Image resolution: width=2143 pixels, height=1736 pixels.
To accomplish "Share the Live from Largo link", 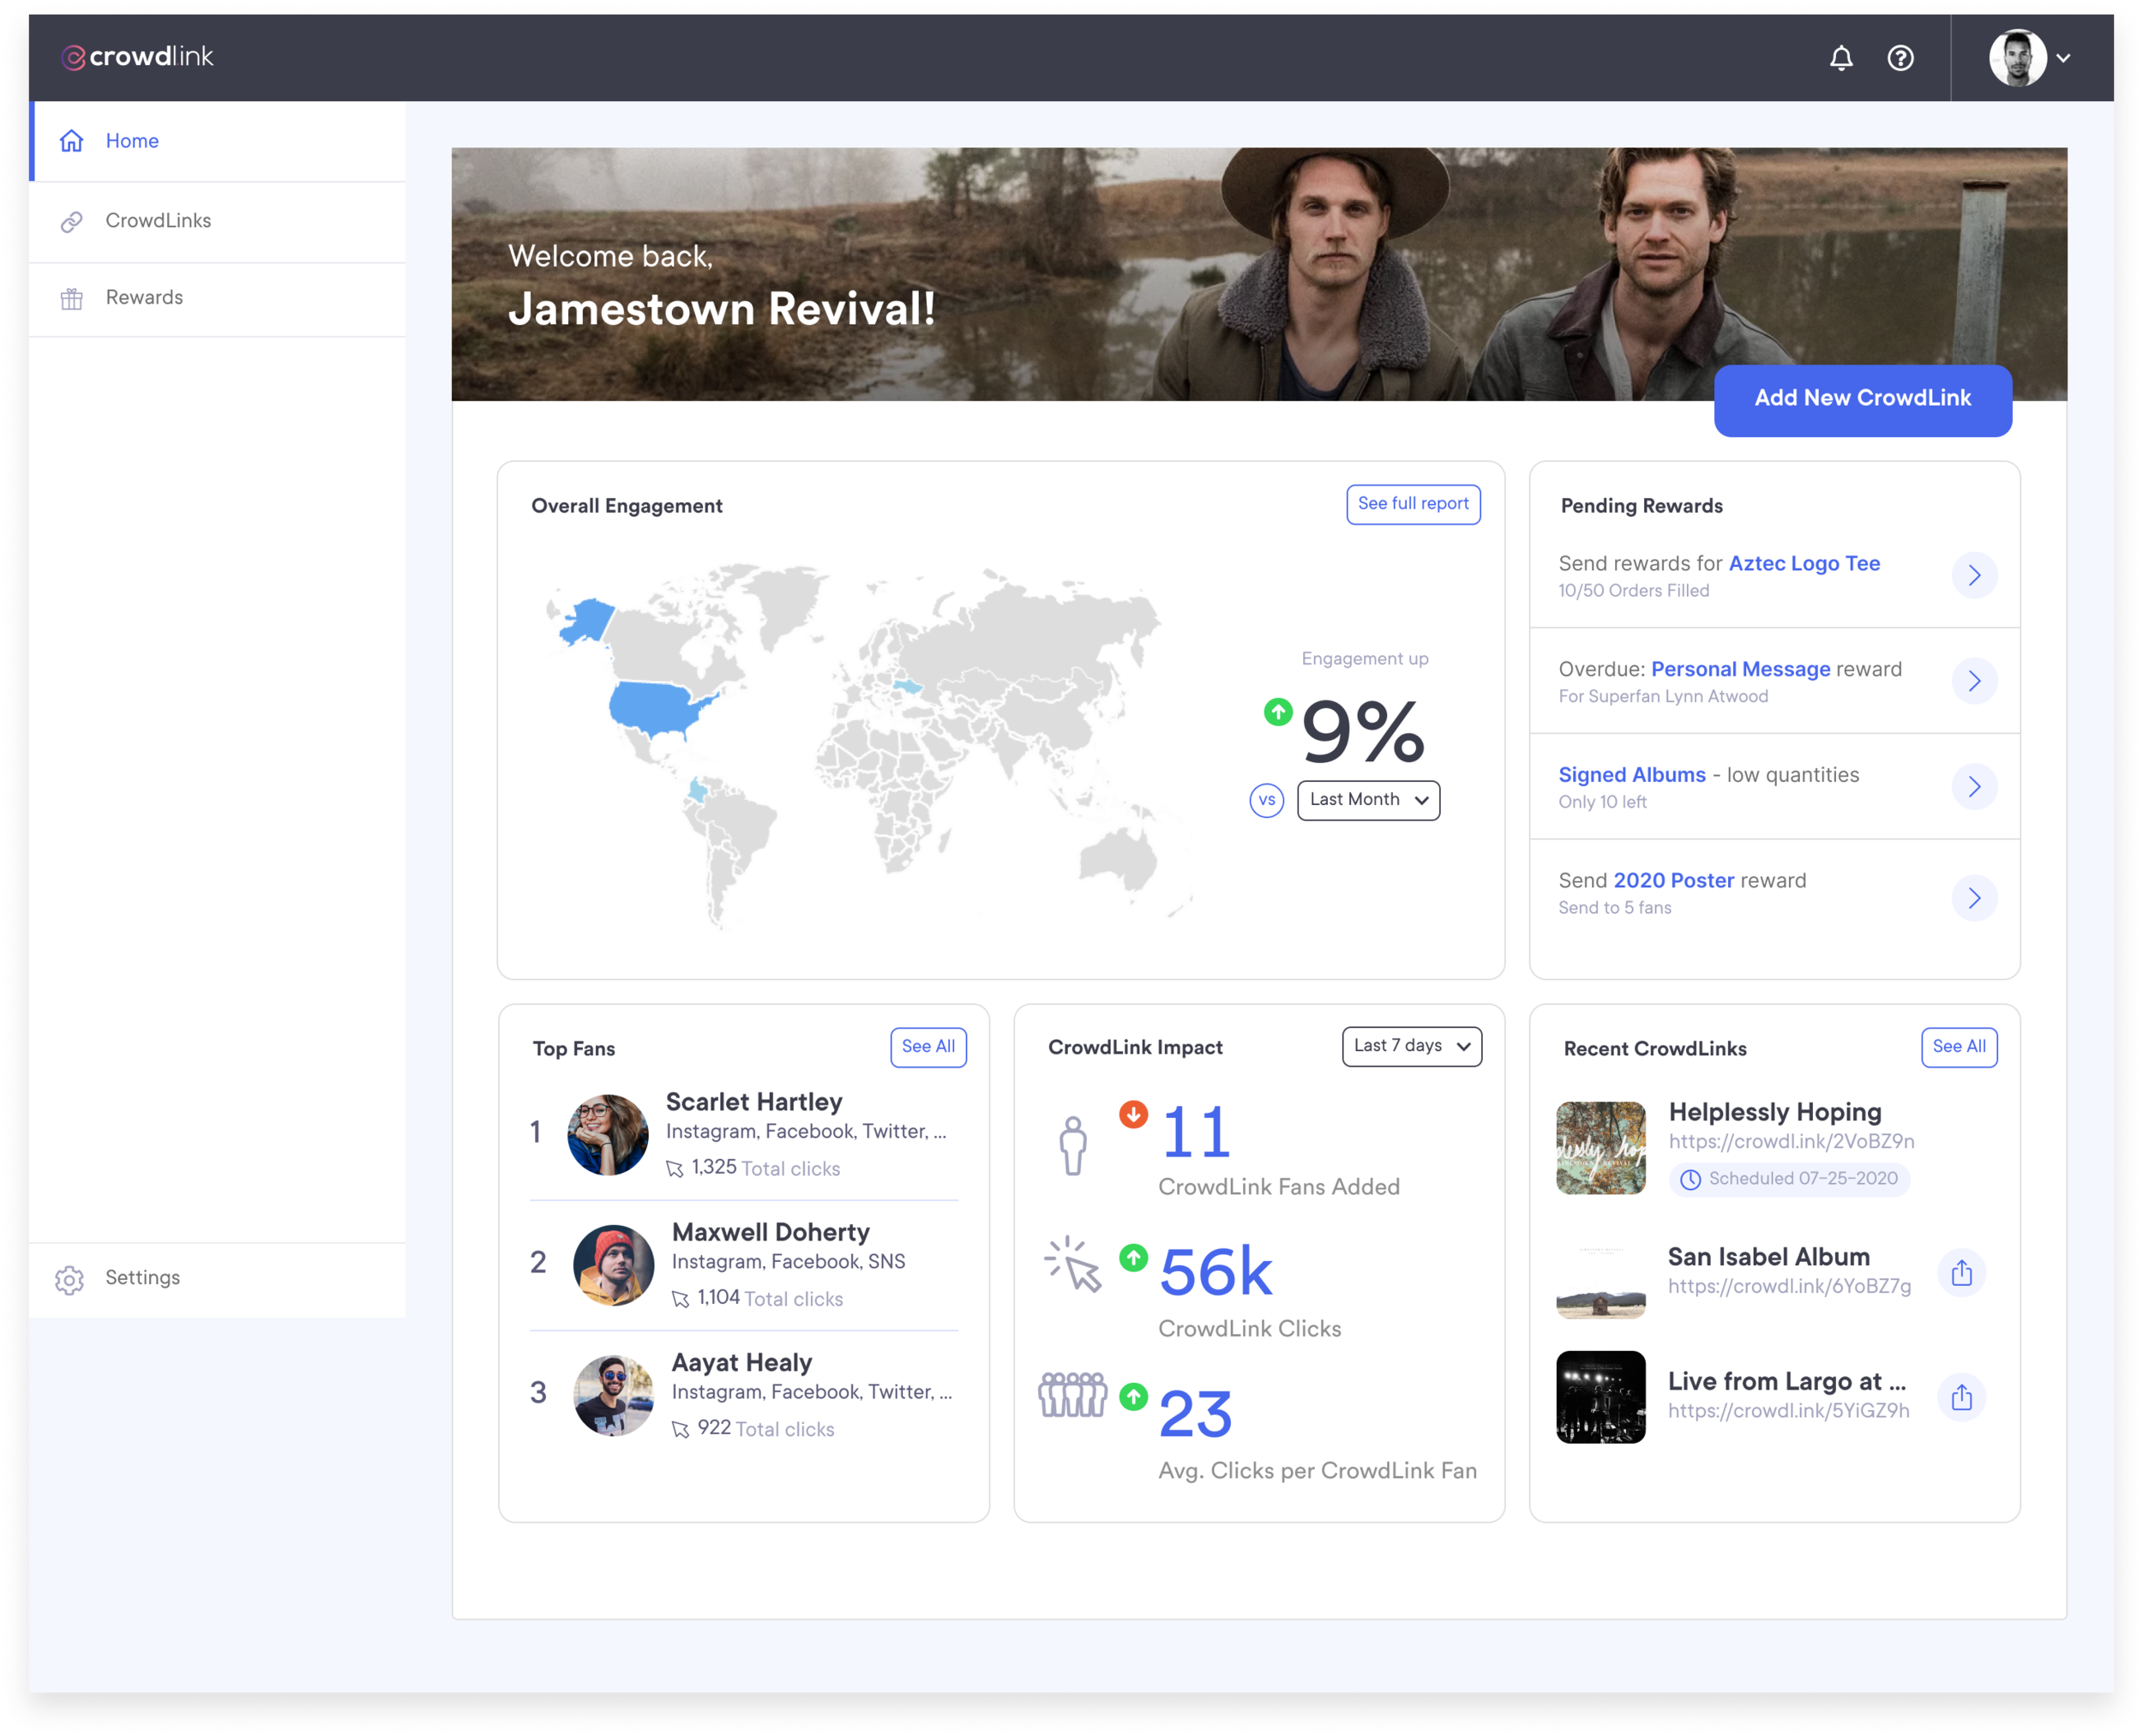I will [1961, 1397].
